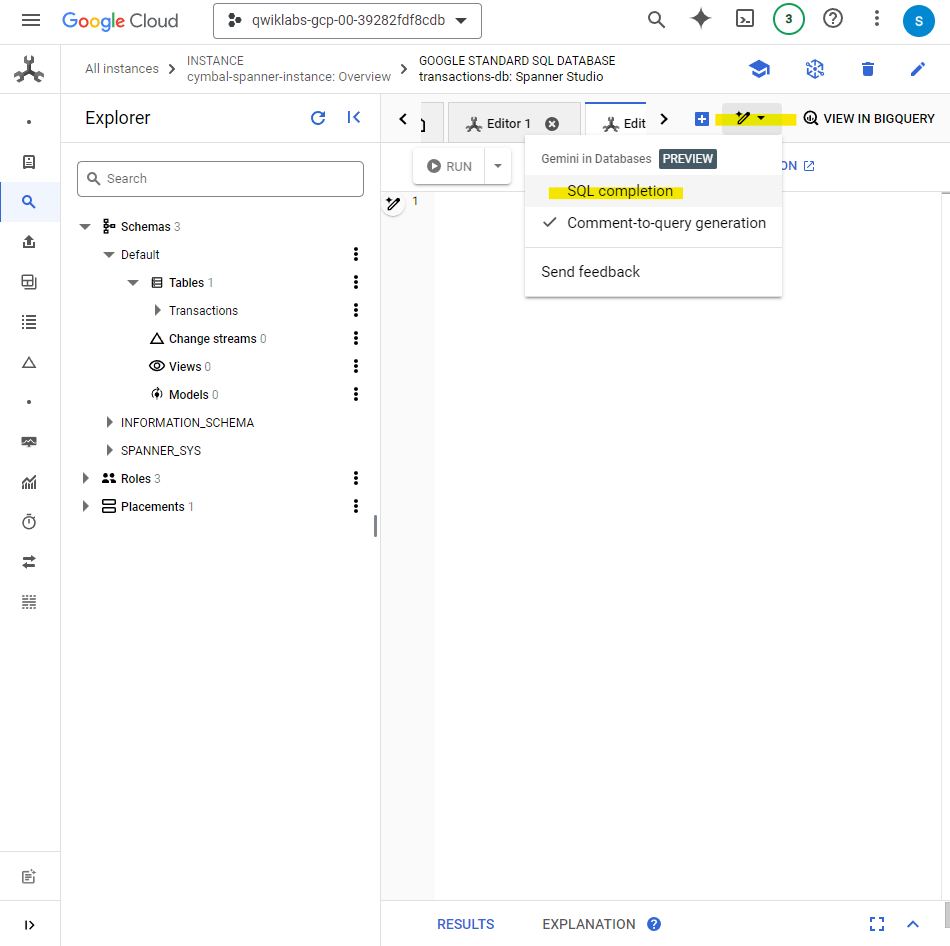Open the three-dot menu for Change streams
The image size is (950, 946).
pyautogui.click(x=356, y=338)
